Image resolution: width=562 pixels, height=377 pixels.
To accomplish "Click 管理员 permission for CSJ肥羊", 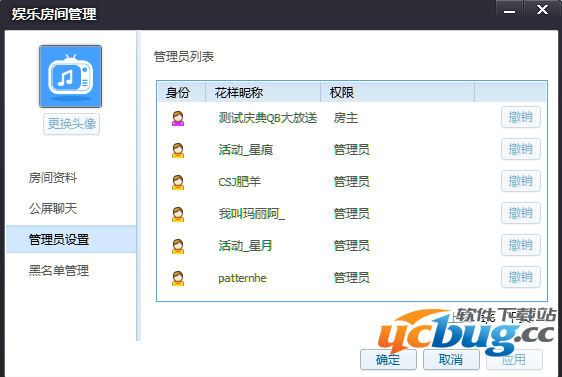I will tap(352, 182).
